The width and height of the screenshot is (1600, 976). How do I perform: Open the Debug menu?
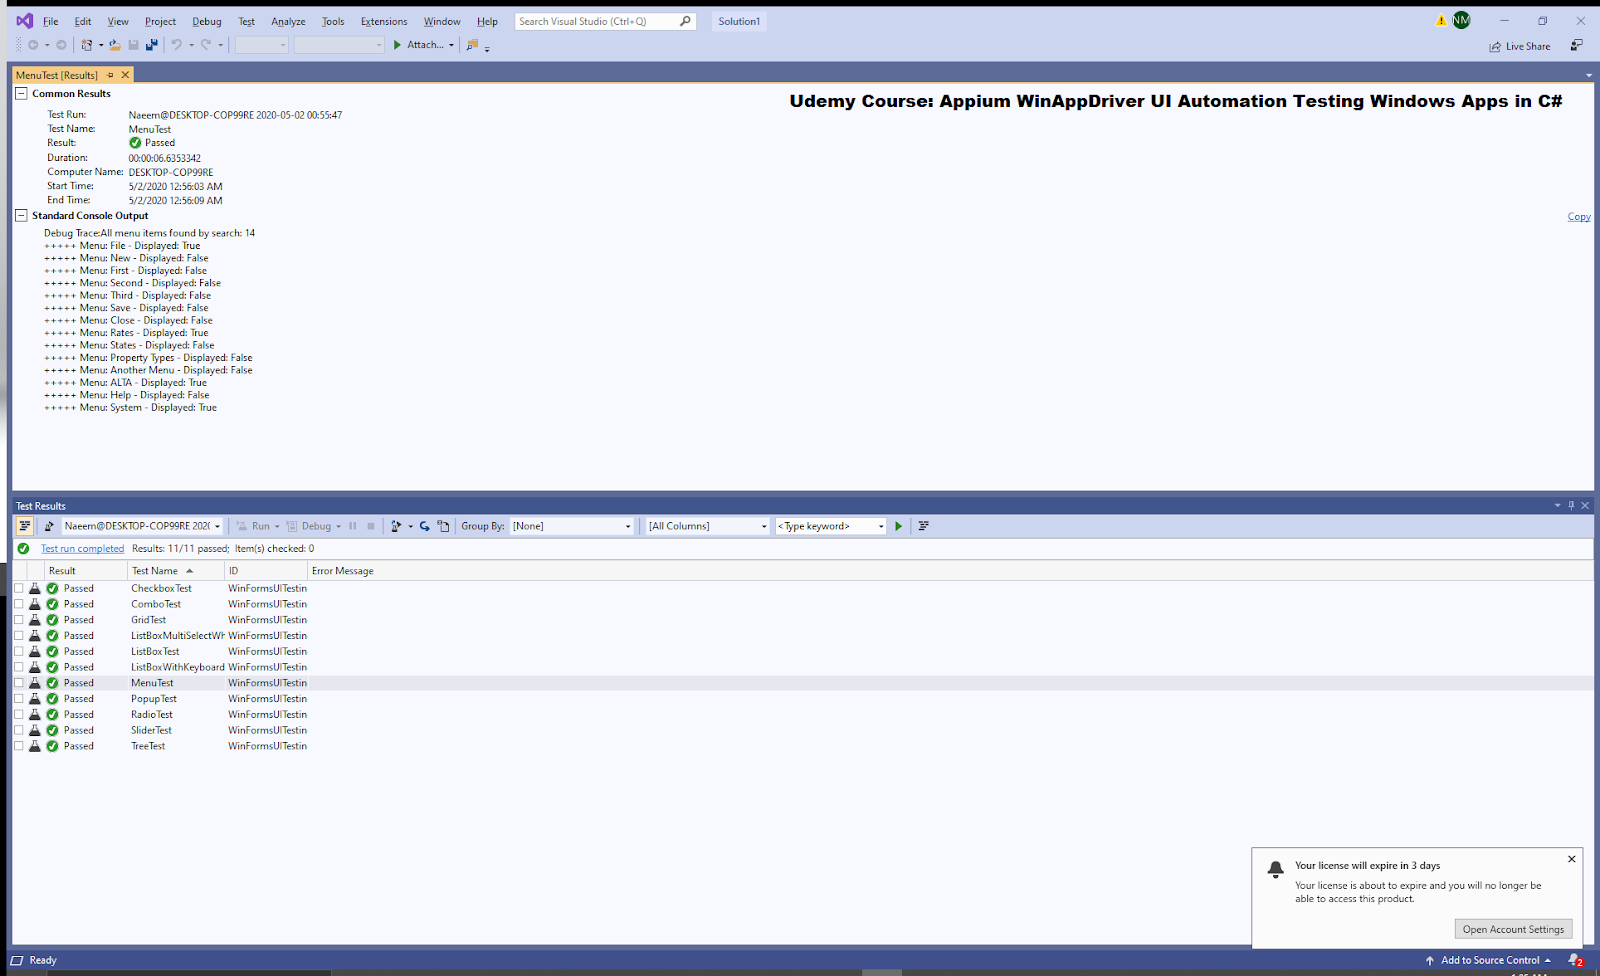pyautogui.click(x=206, y=21)
